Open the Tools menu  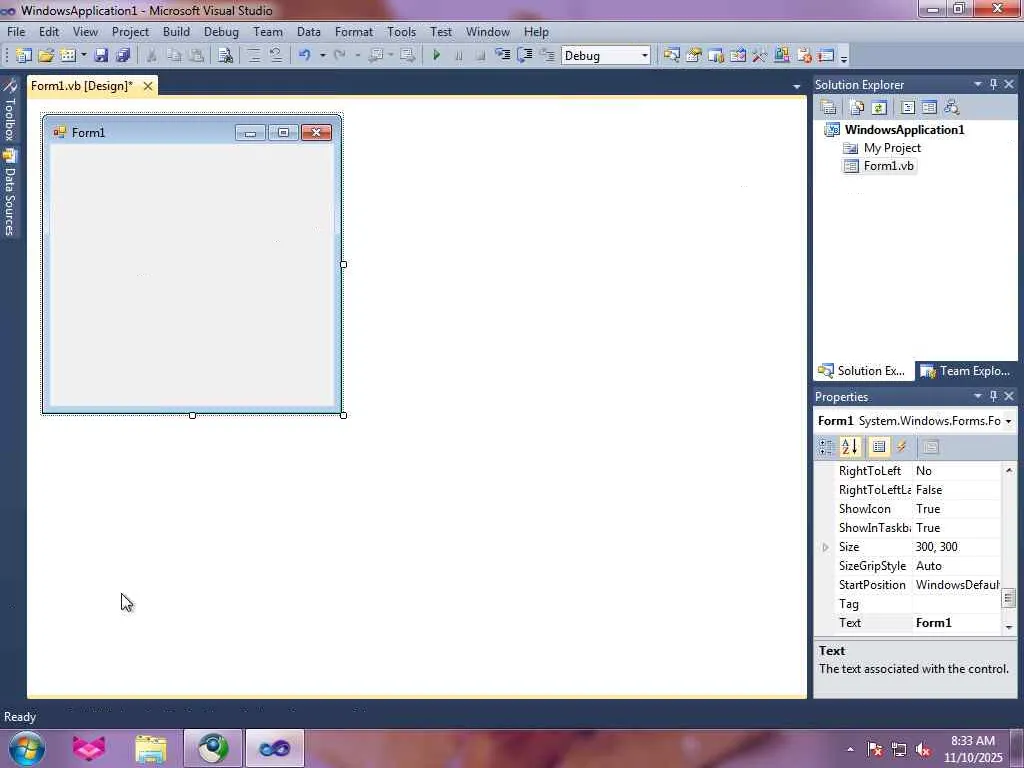click(x=401, y=32)
